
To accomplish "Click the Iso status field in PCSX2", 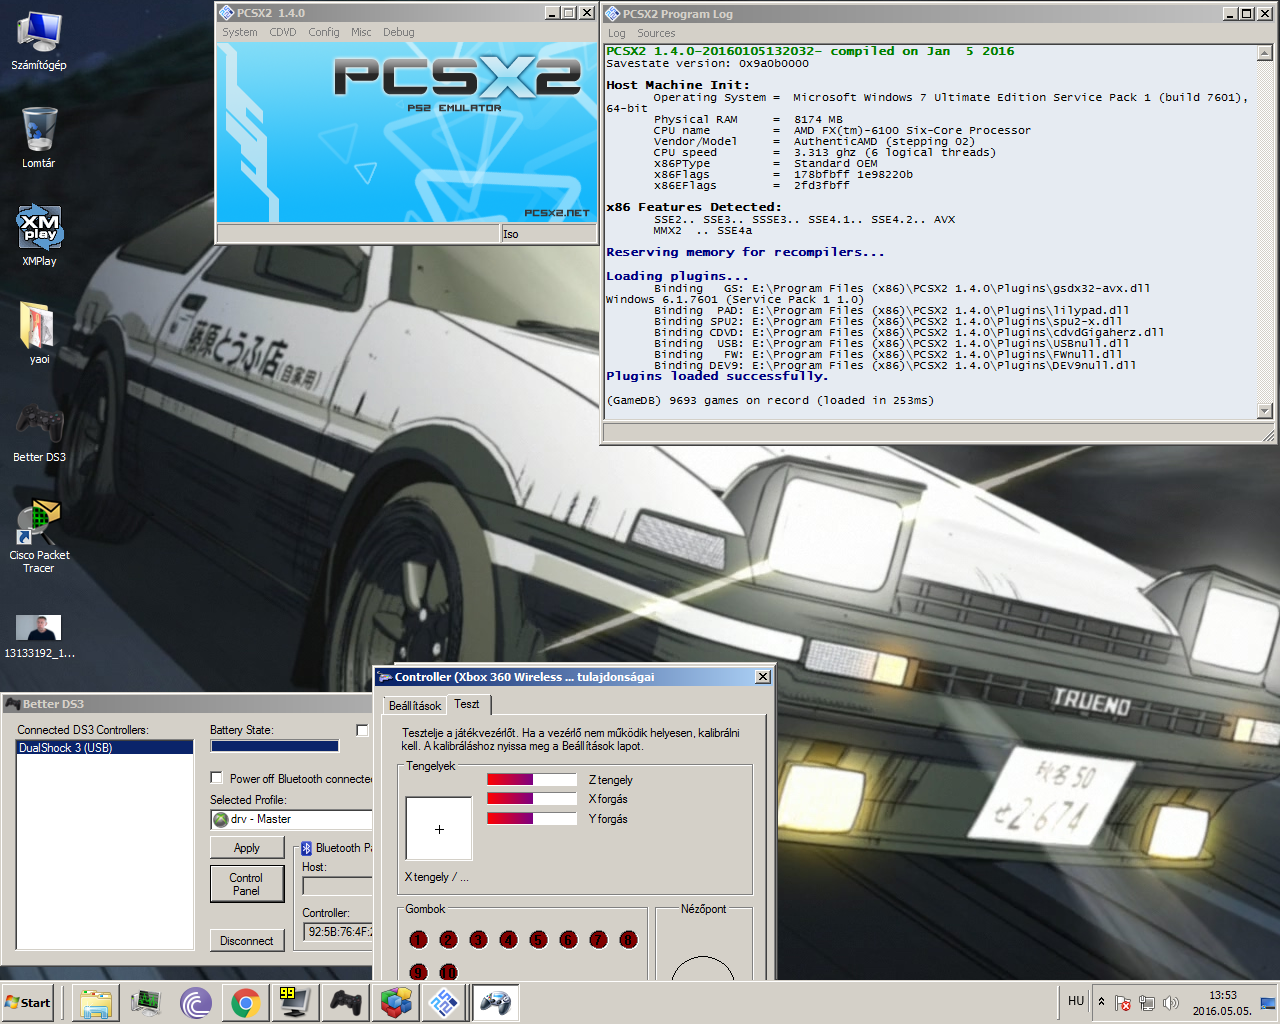I will click(547, 233).
